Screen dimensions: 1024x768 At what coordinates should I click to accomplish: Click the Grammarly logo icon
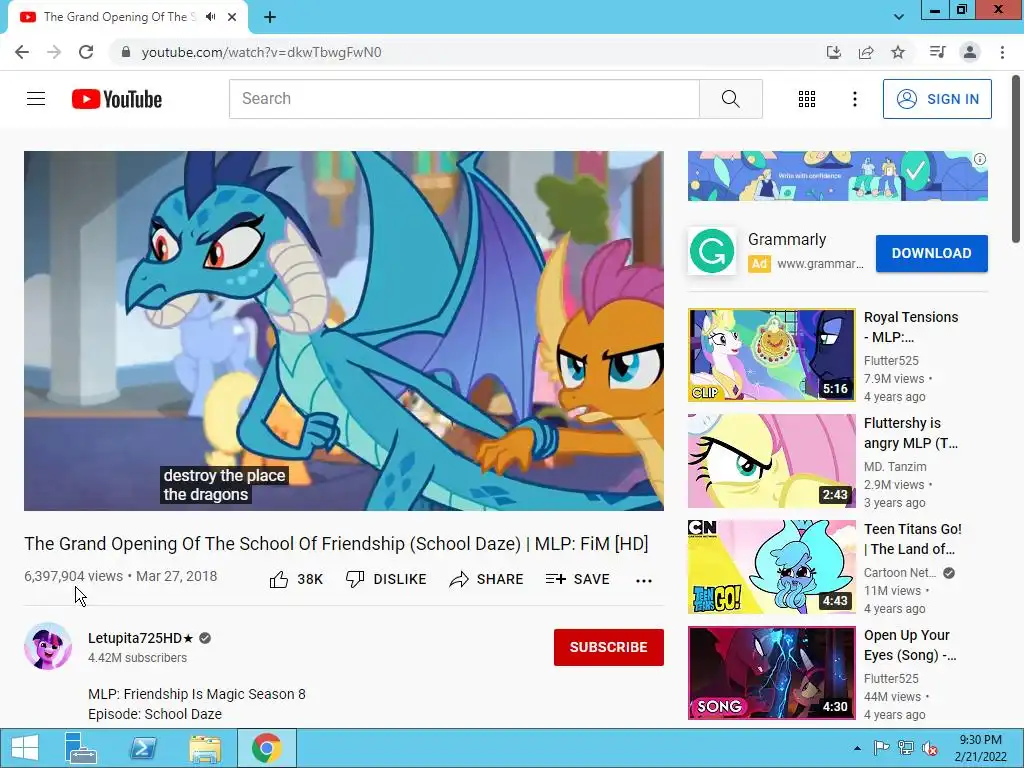[x=712, y=251]
